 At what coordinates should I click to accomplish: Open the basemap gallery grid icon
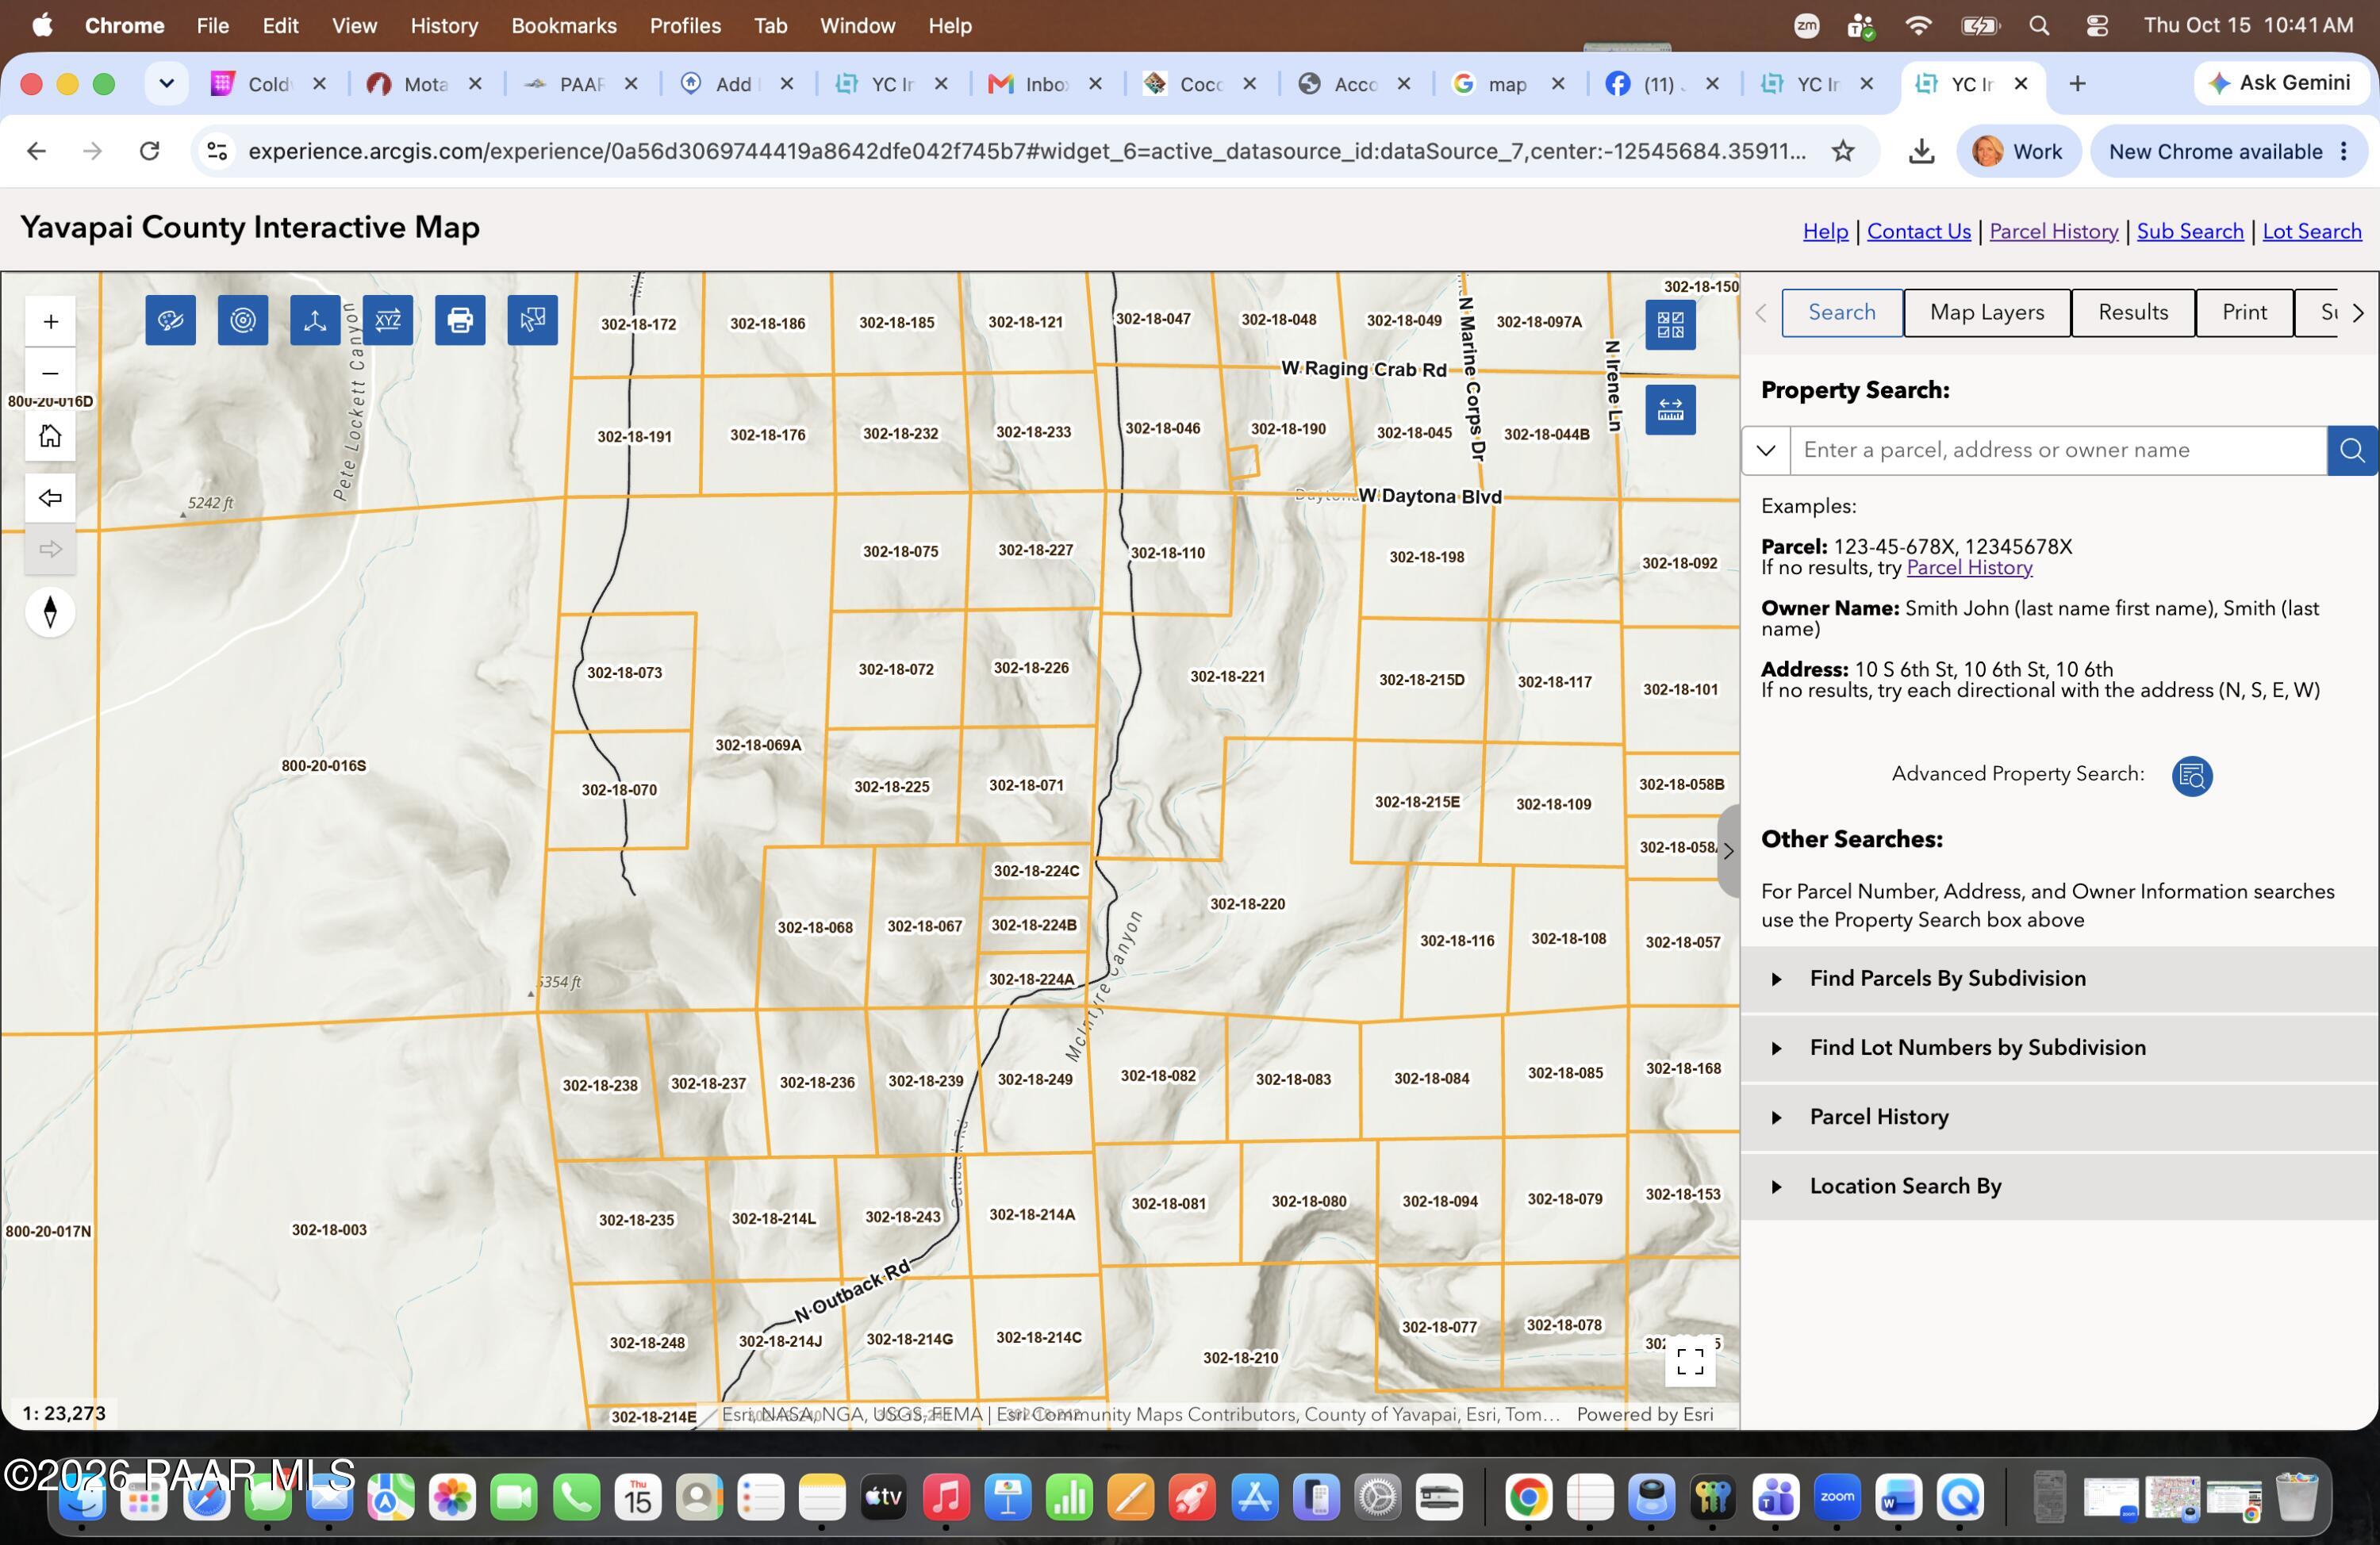(x=1670, y=324)
